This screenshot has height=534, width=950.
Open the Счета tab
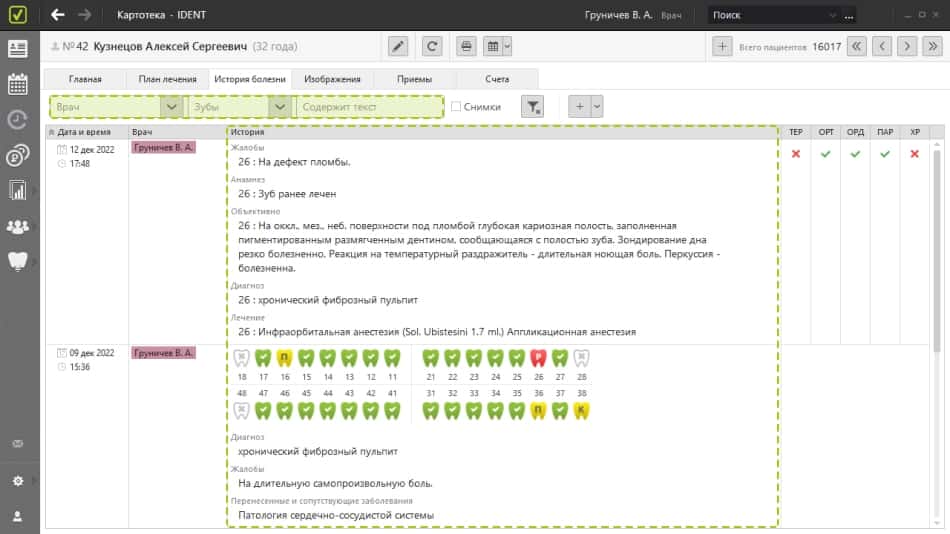point(497,80)
